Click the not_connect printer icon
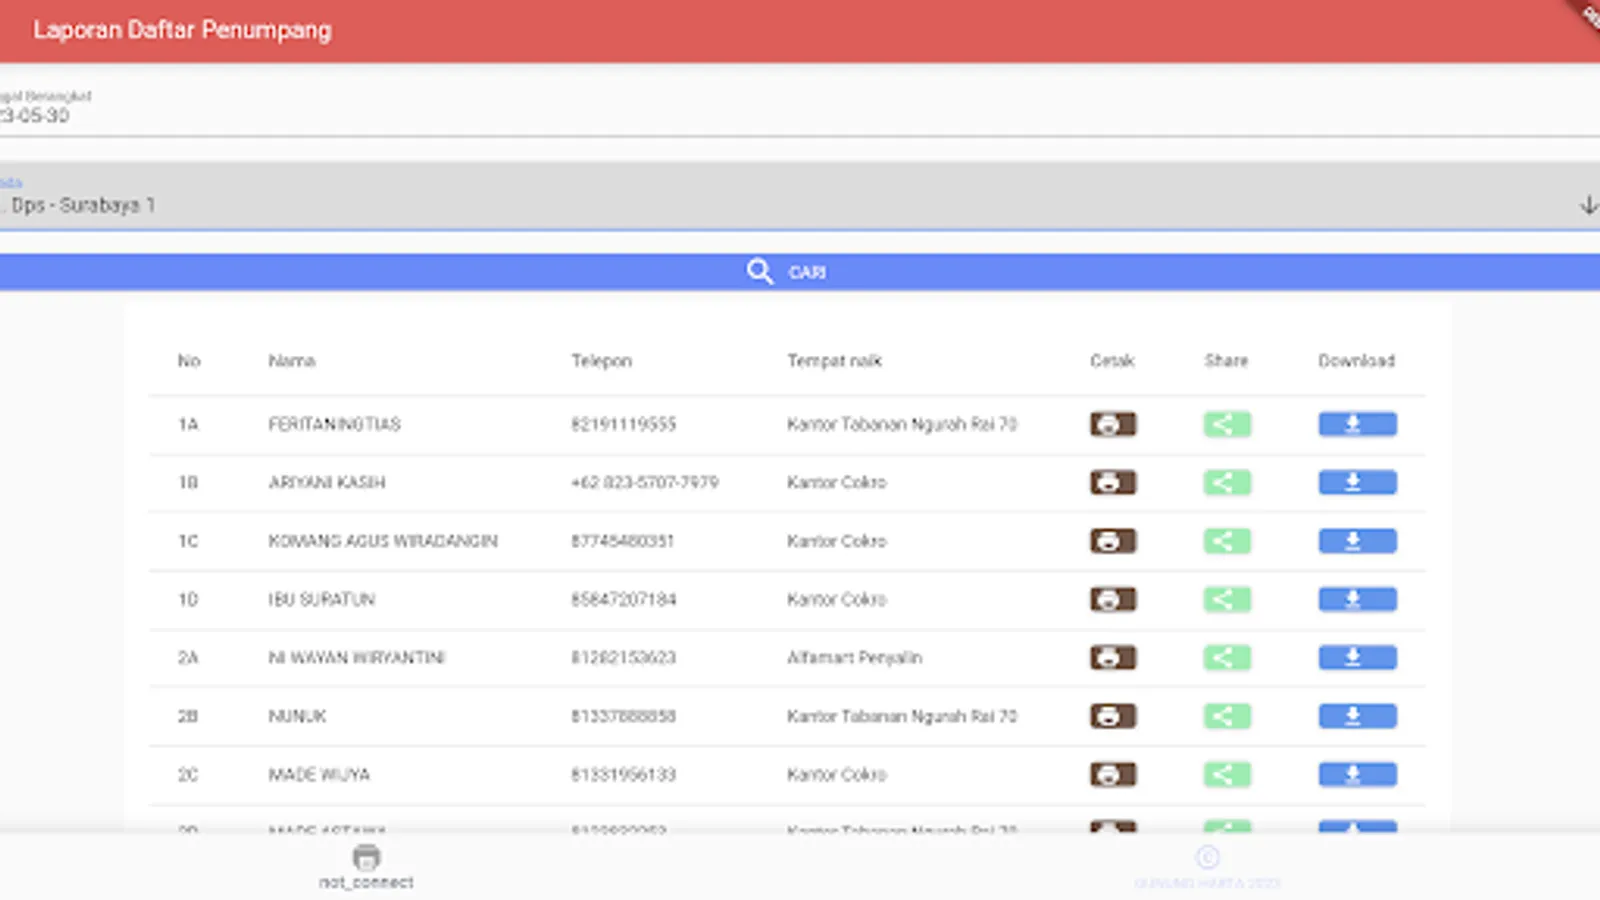Image resolution: width=1600 pixels, height=900 pixels. 366,858
